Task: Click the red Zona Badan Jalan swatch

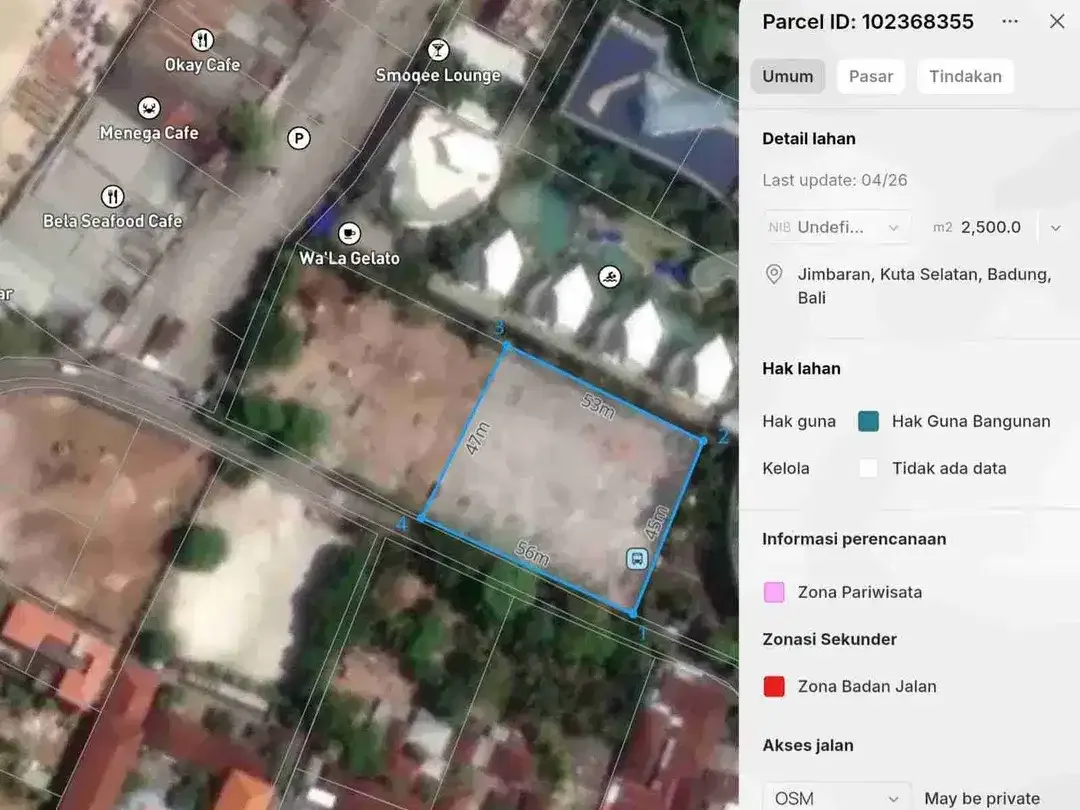Action: pos(774,687)
